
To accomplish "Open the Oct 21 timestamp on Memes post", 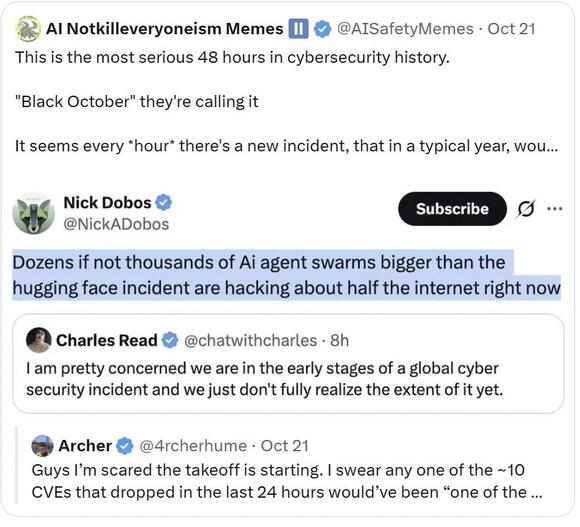I will [511, 29].
